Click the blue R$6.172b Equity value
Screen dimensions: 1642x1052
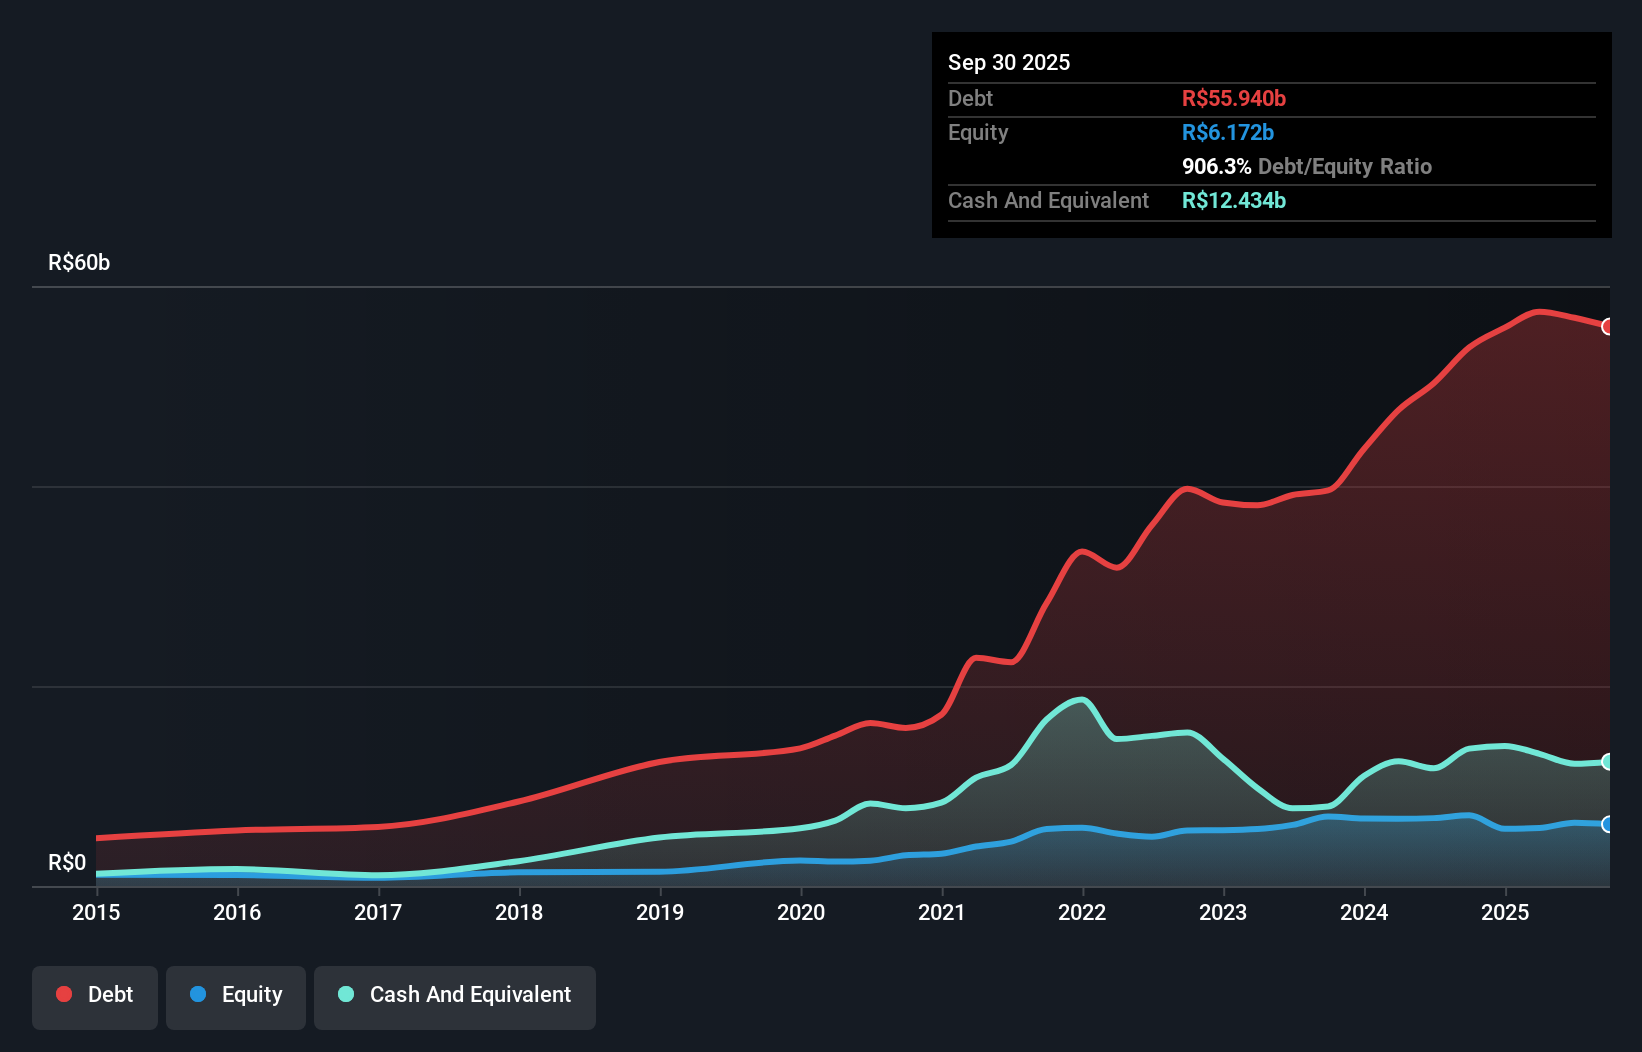1227,132
